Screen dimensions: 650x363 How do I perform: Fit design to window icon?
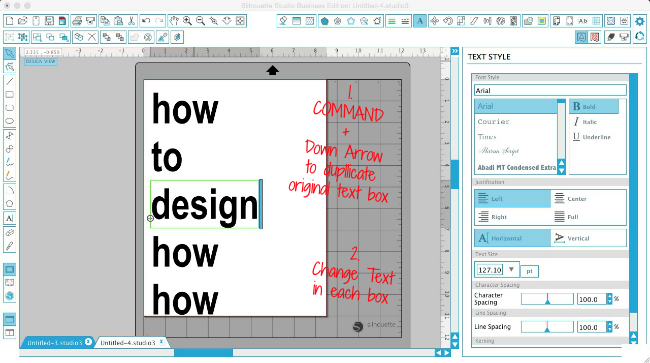[240, 21]
